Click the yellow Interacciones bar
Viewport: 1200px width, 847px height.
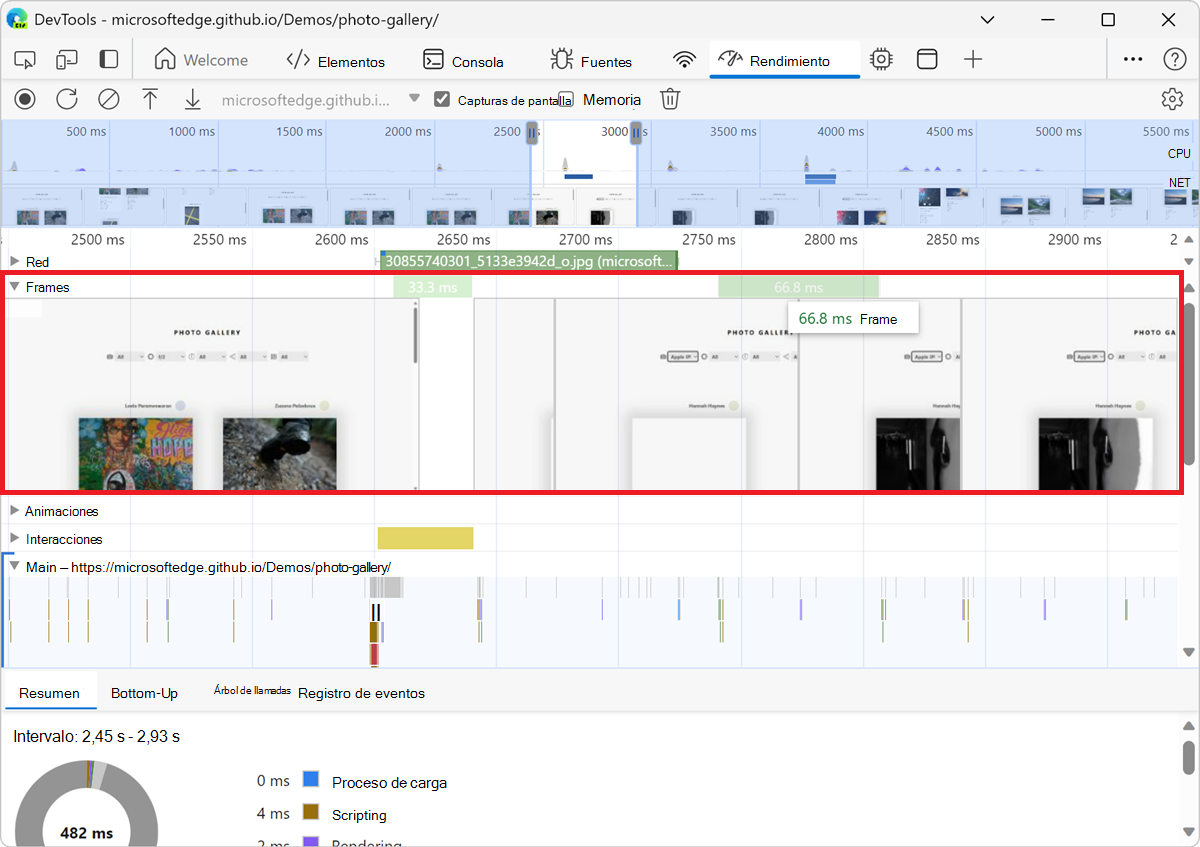click(x=425, y=539)
